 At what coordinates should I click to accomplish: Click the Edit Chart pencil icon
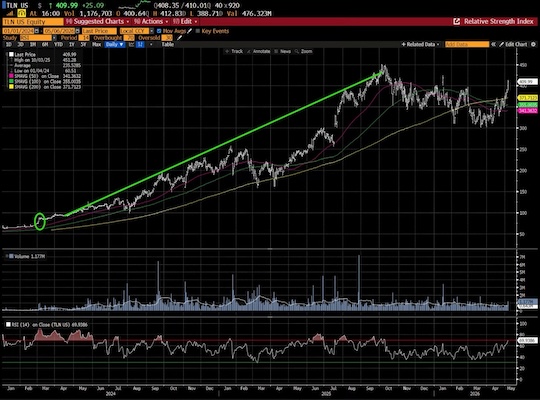(502, 44)
